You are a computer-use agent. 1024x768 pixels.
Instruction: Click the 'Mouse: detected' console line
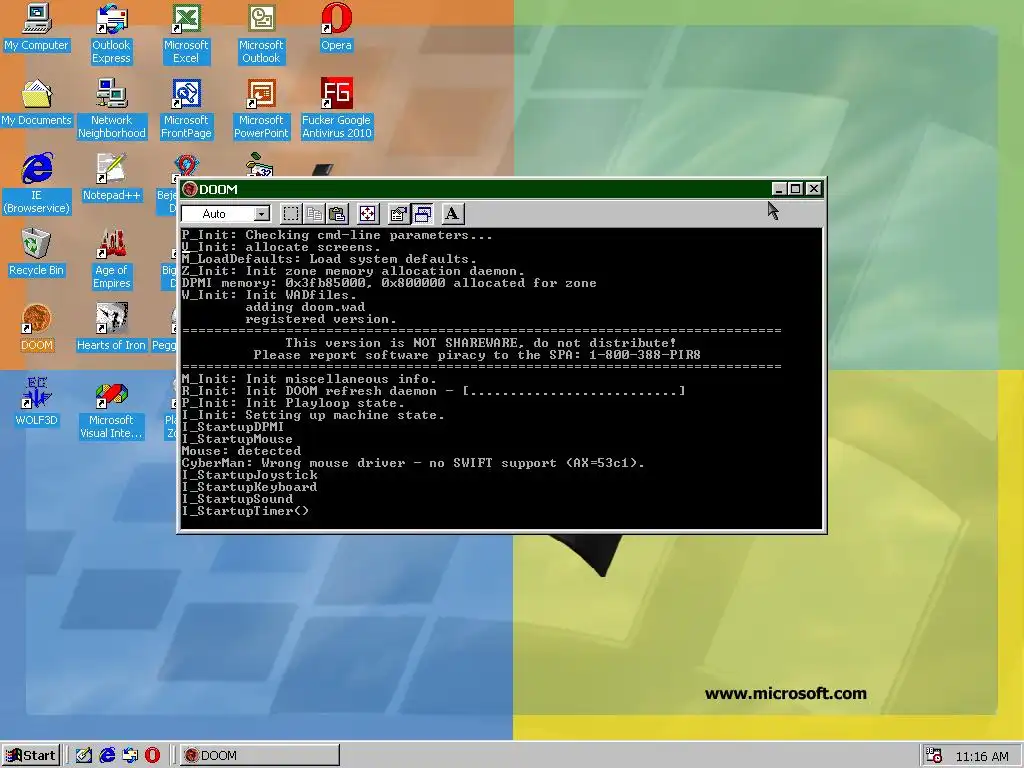[242, 451]
